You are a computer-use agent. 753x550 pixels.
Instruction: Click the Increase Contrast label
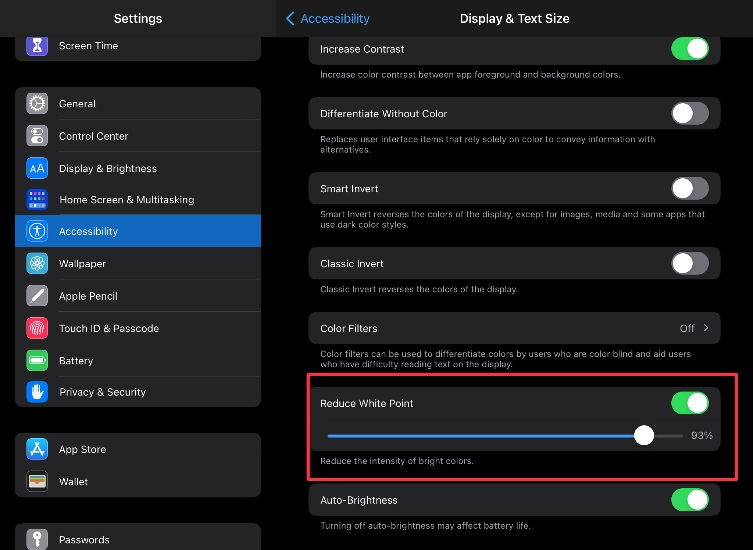coord(362,49)
